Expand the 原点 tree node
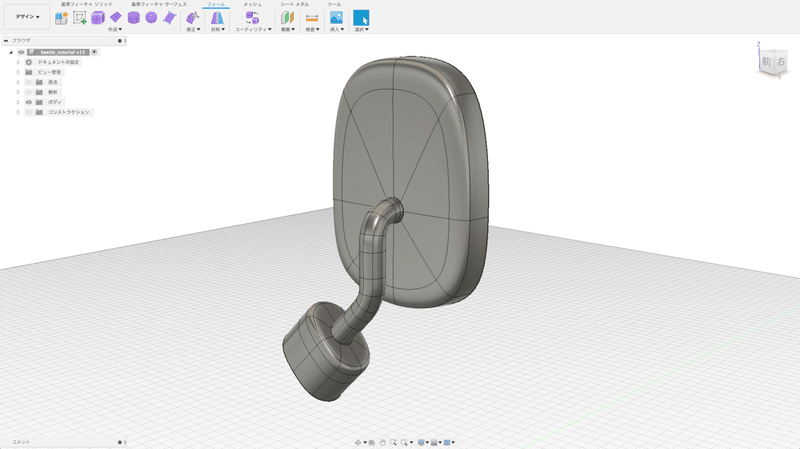Image resolution: width=800 pixels, height=449 pixels. [18, 82]
